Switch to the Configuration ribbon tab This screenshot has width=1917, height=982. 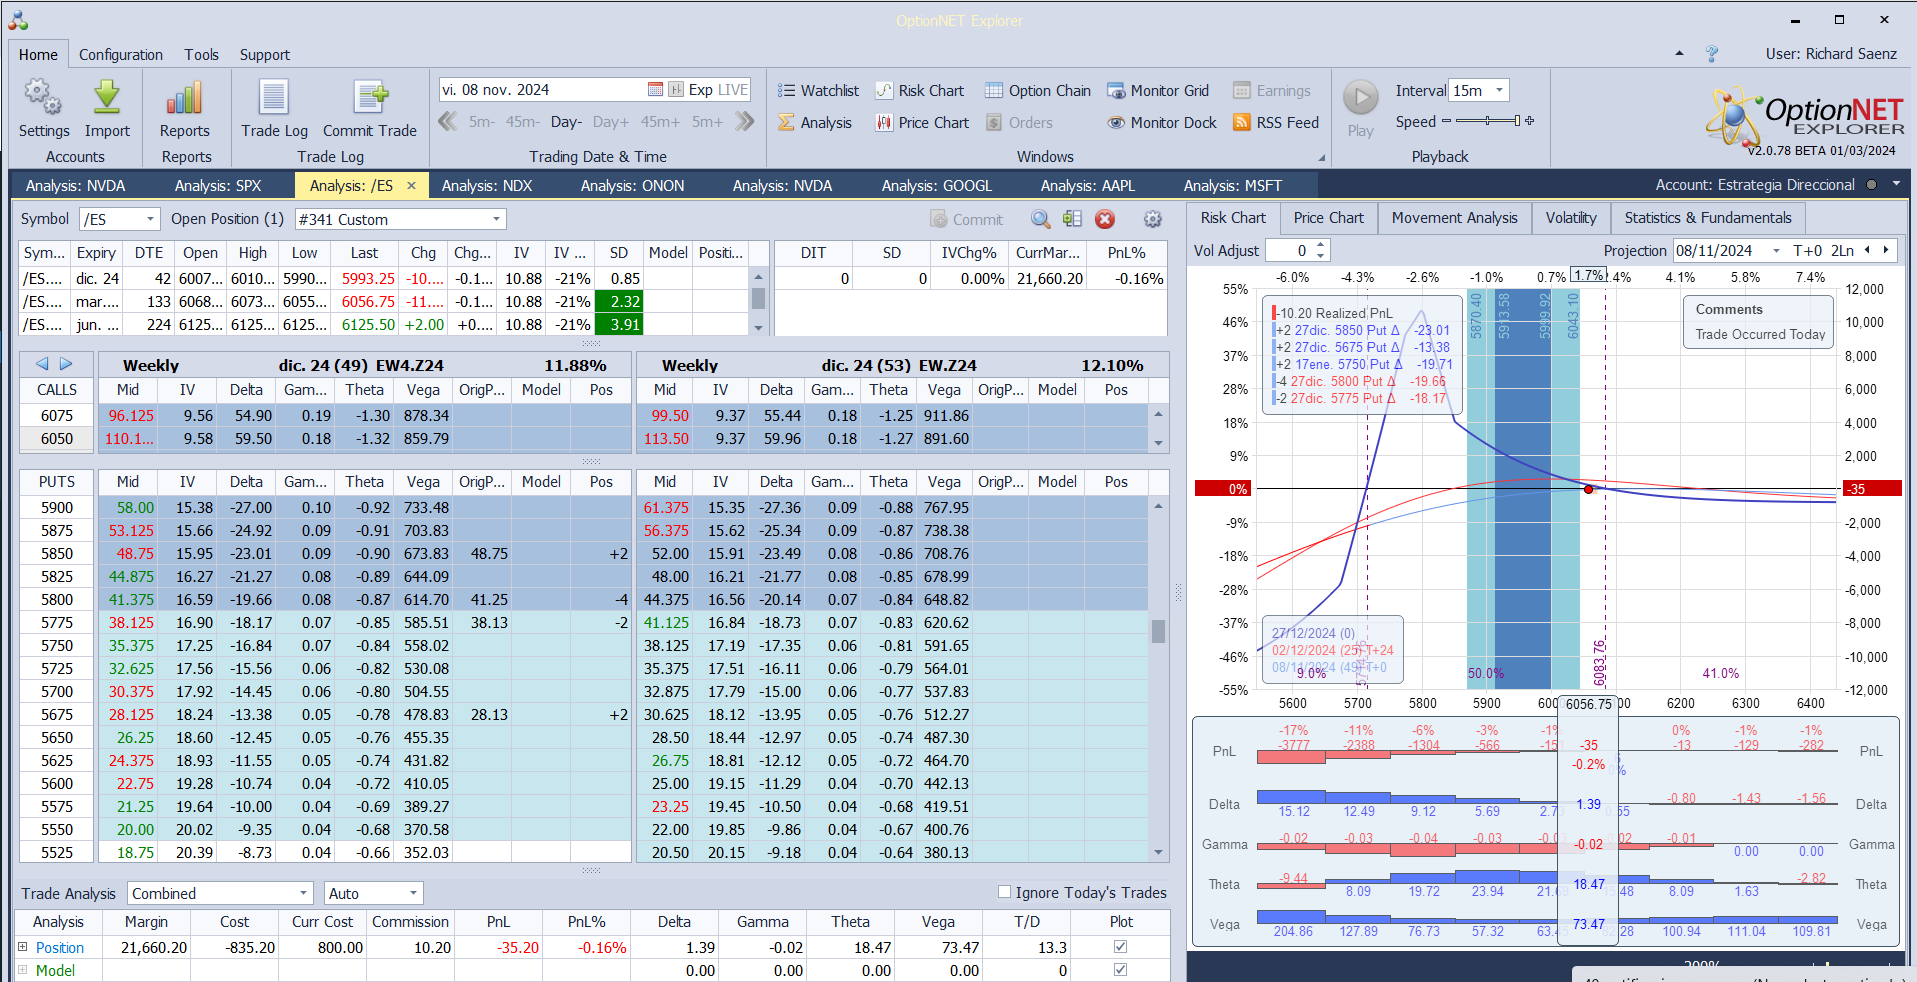pyautogui.click(x=120, y=55)
